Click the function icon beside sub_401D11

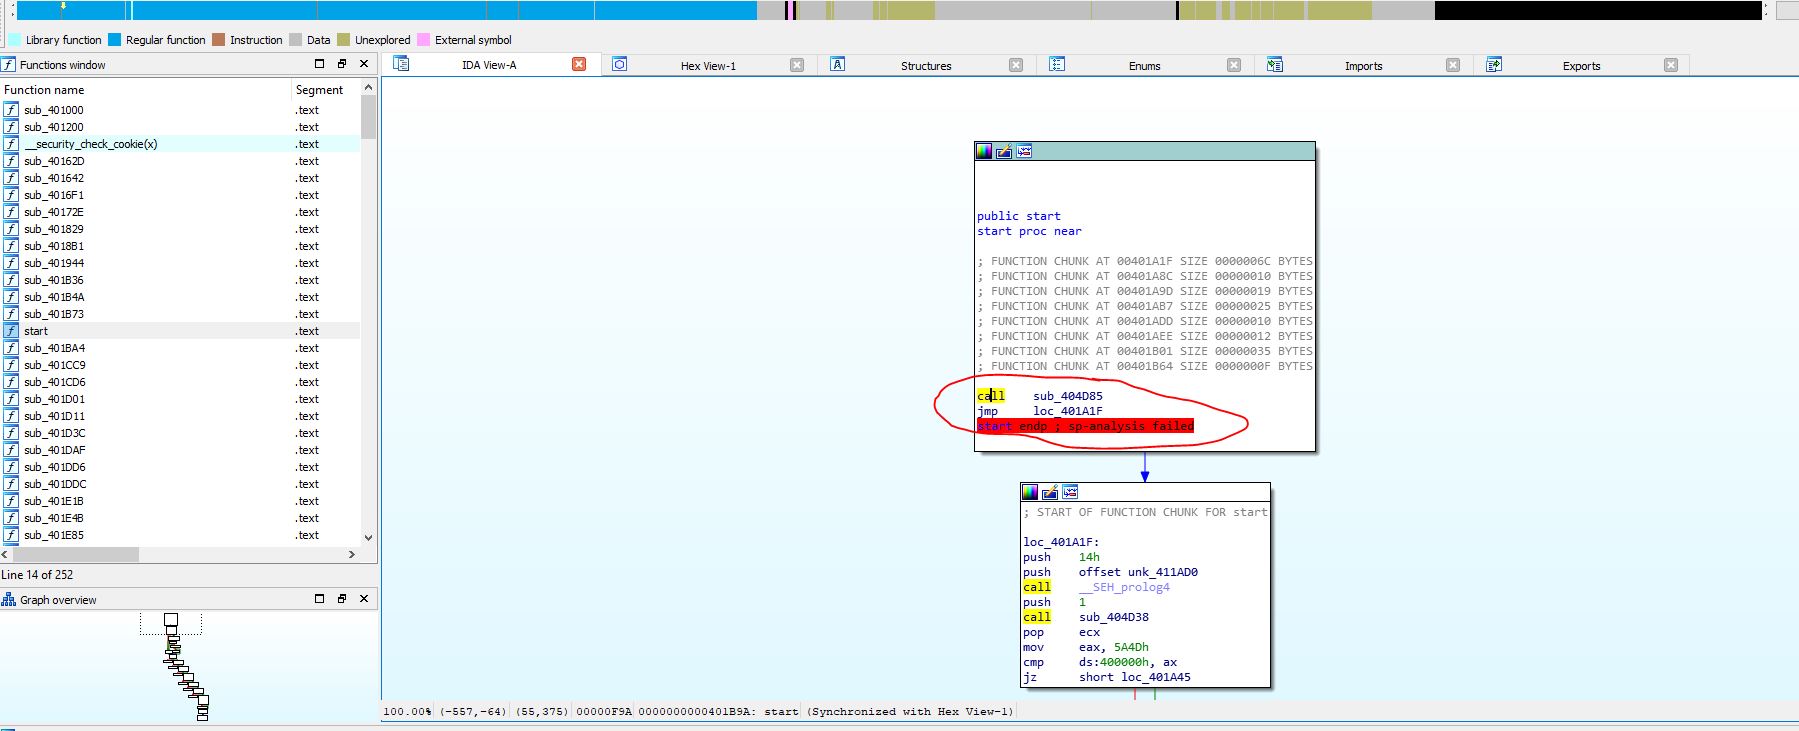coord(11,416)
